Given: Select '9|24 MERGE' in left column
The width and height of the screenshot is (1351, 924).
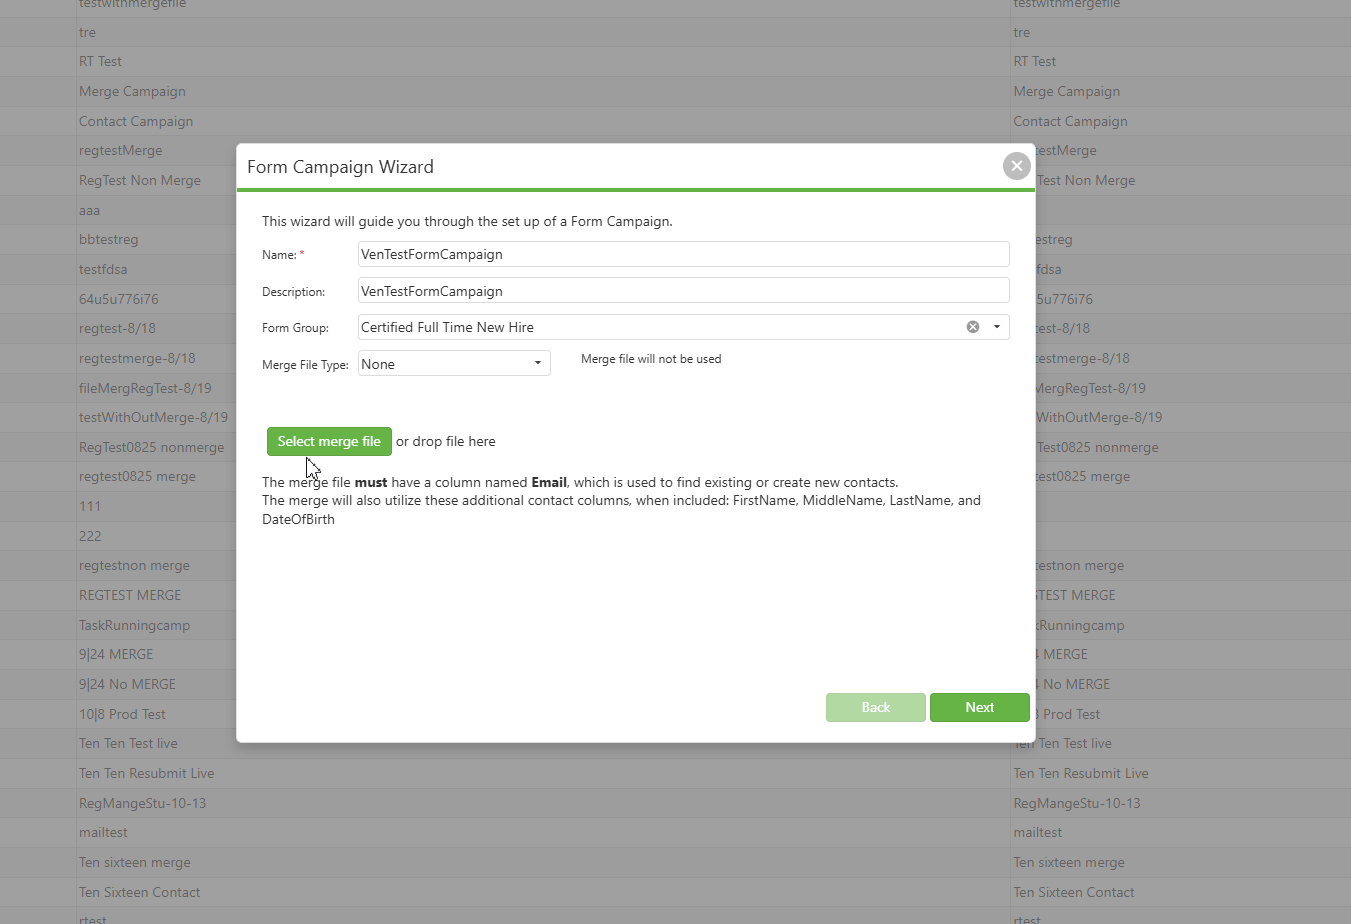Looking at the screenshot, I should tap(116, 654).
